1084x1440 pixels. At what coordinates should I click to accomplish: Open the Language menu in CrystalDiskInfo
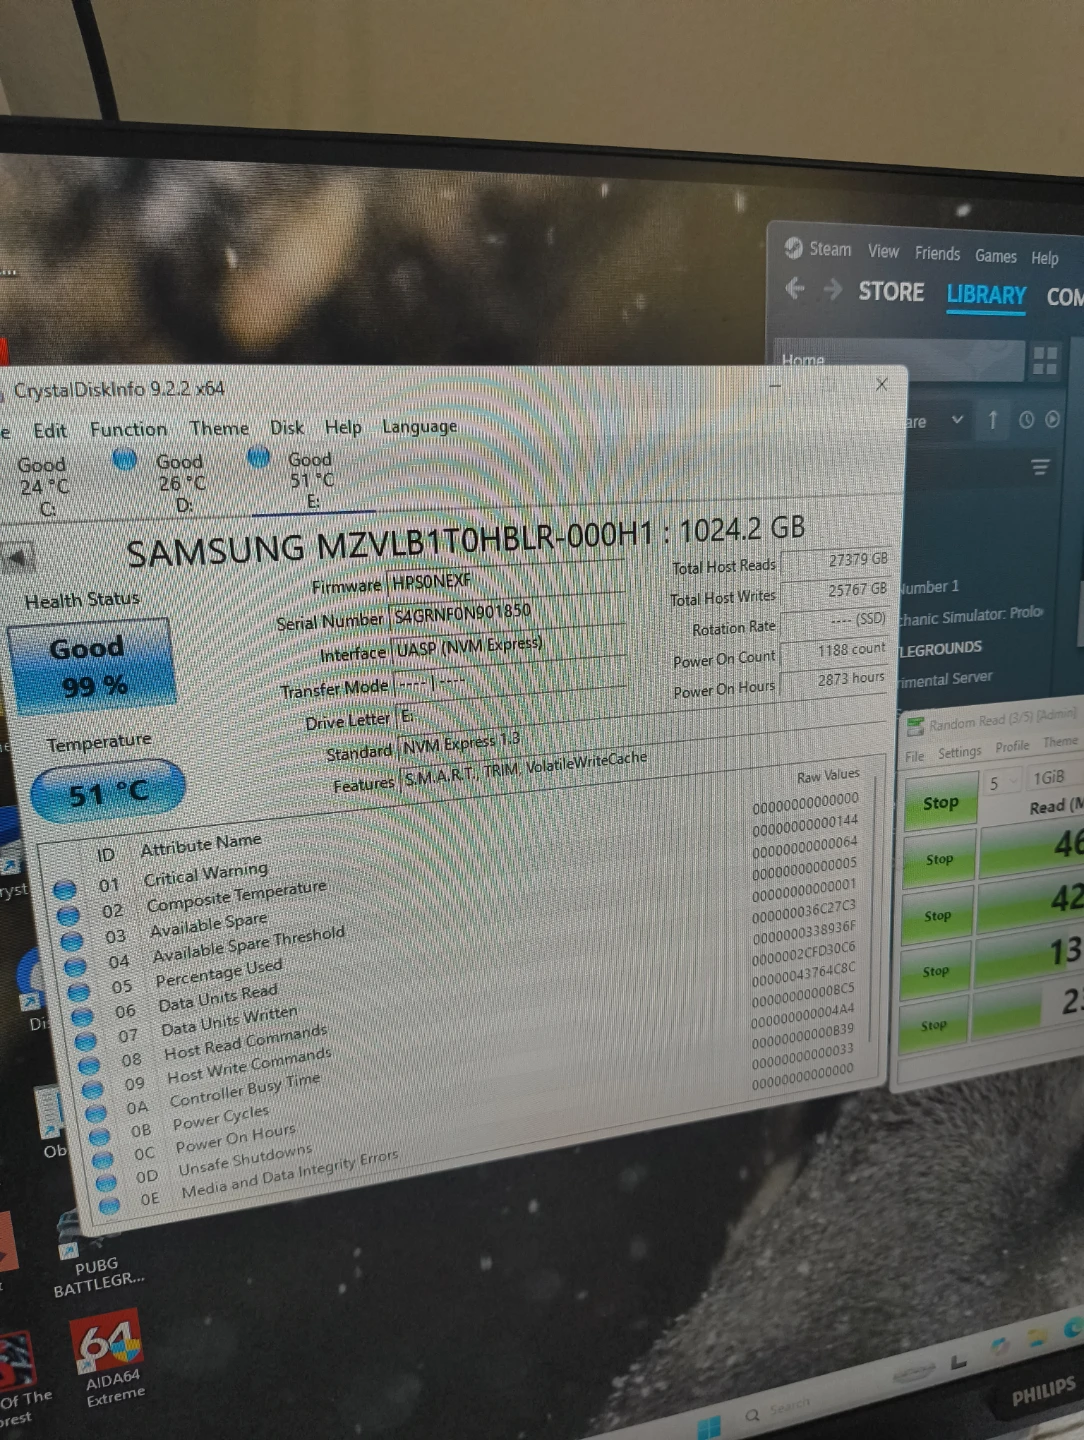coord(419,427)
